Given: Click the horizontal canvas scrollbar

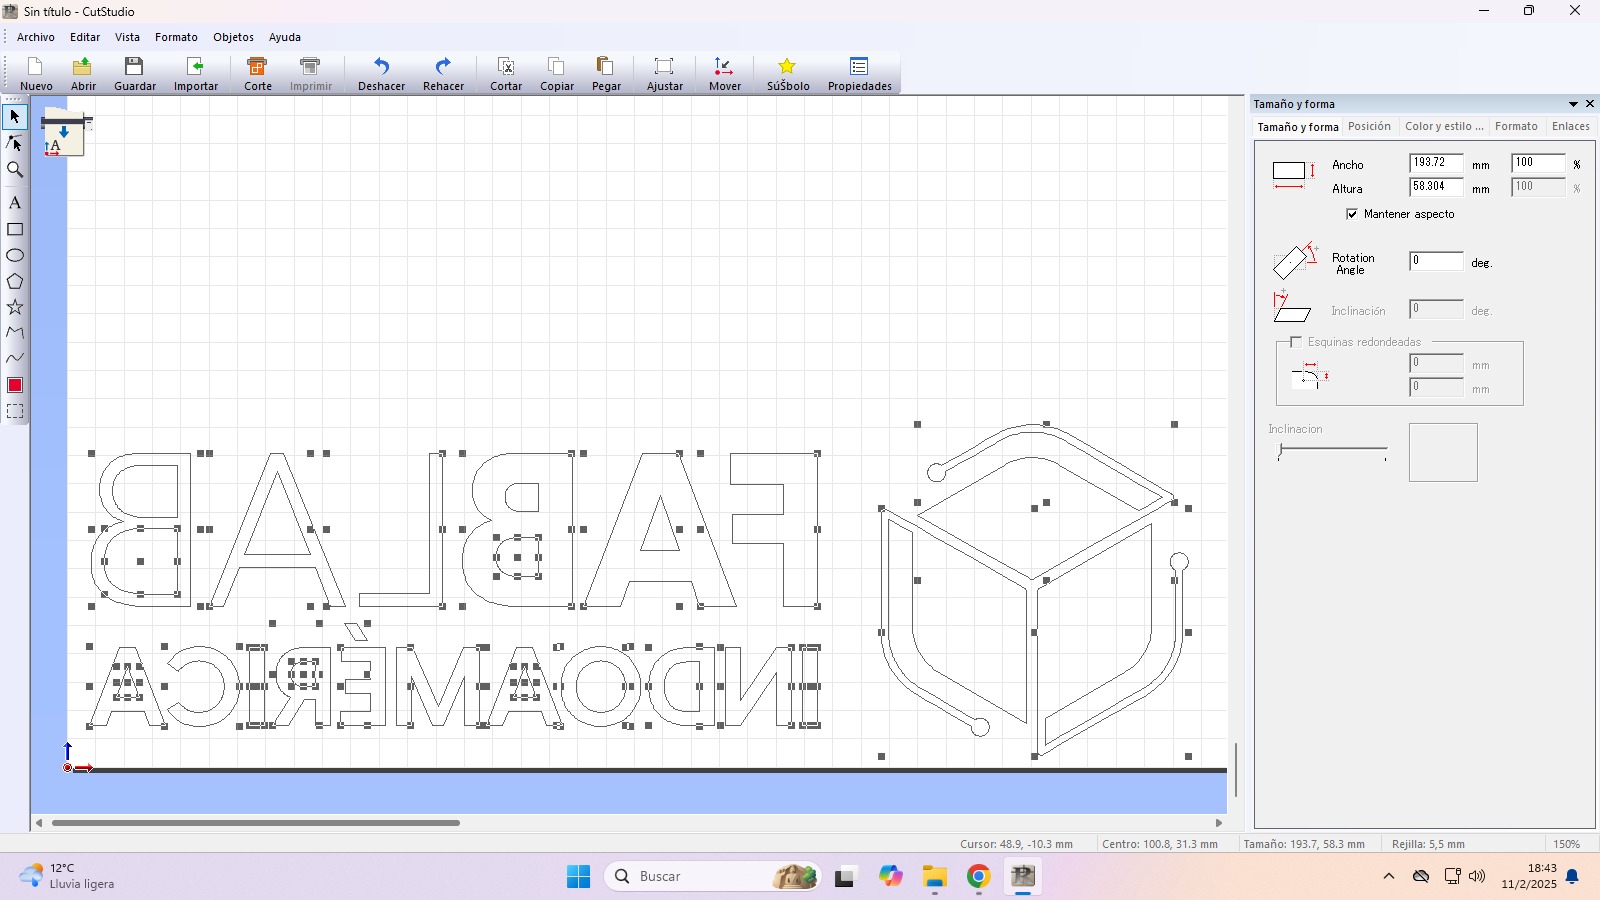Looking at the screenshot, I should 256,823.
